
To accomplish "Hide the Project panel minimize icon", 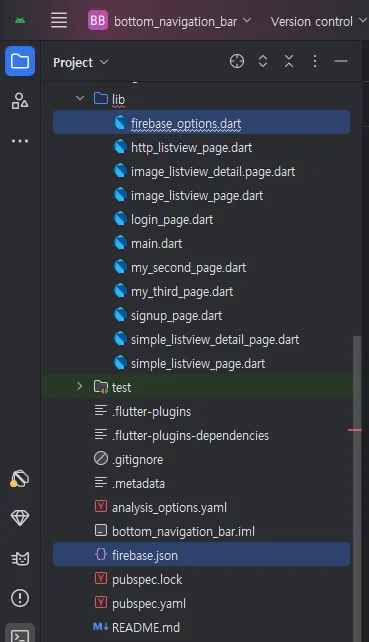I will 341,61.
